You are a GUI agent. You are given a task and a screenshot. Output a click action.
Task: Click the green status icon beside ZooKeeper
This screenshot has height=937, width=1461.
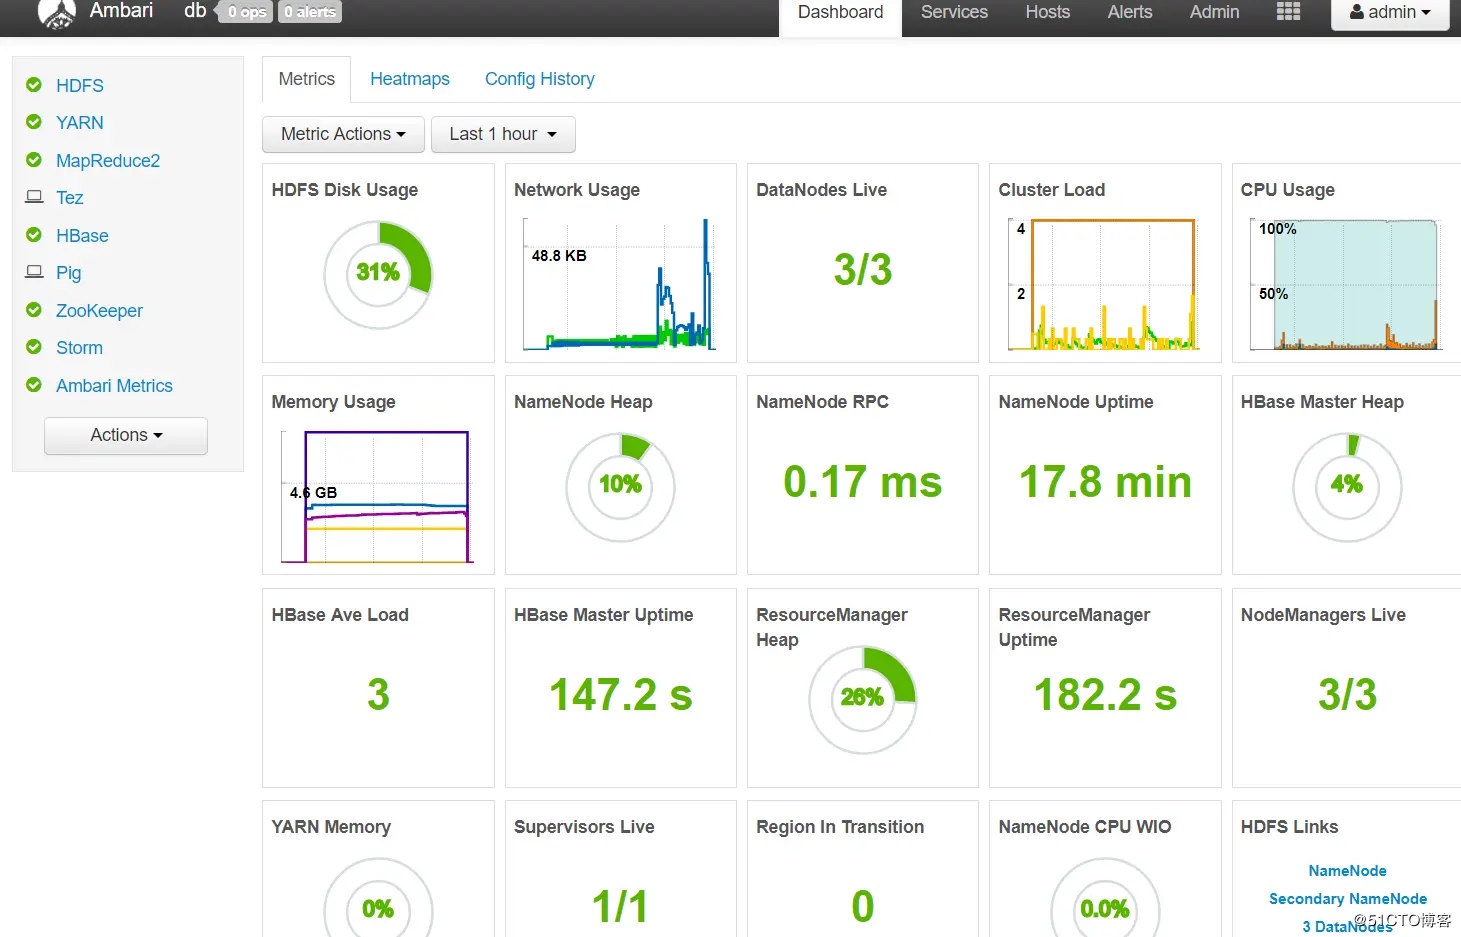pos(34,310)
